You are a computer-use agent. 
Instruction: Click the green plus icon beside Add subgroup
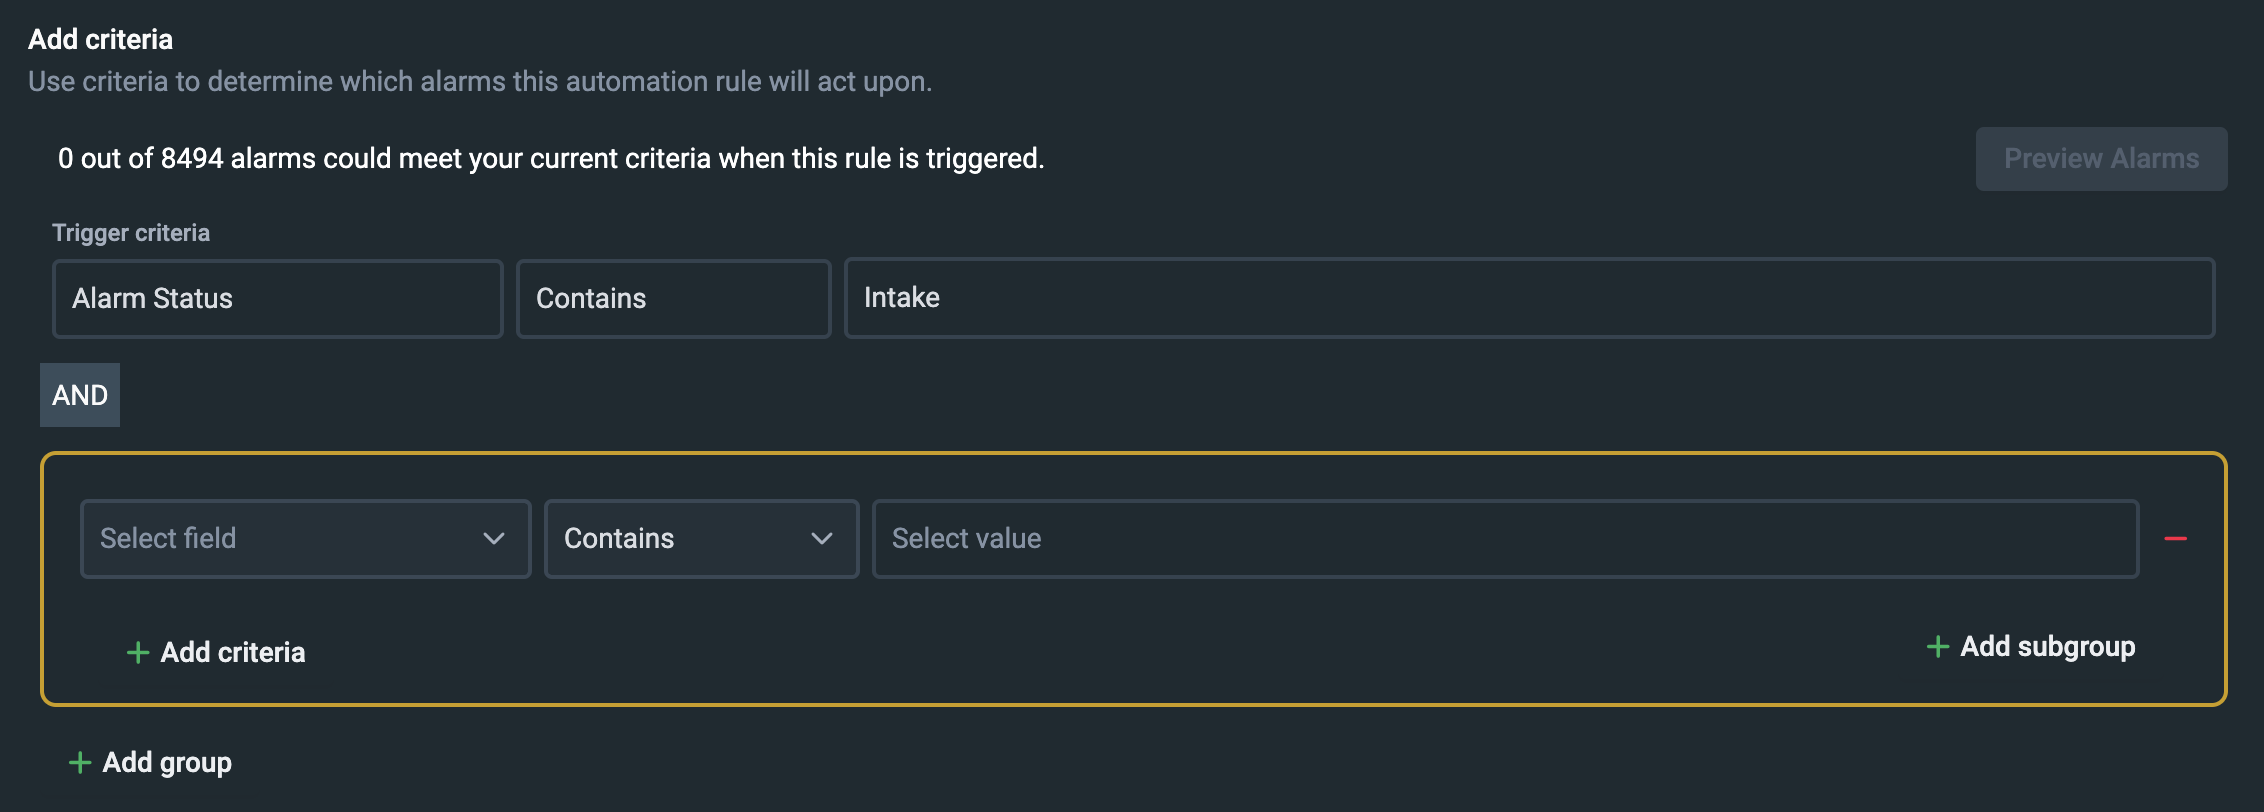1936,647
